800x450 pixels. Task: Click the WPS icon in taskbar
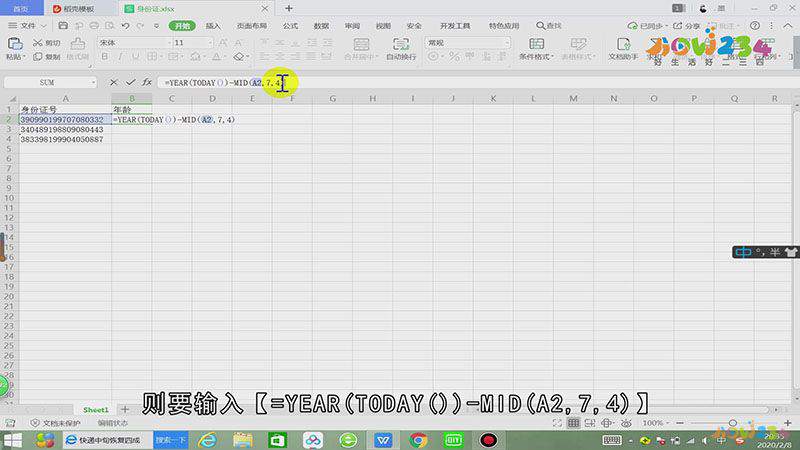point(383,440)
